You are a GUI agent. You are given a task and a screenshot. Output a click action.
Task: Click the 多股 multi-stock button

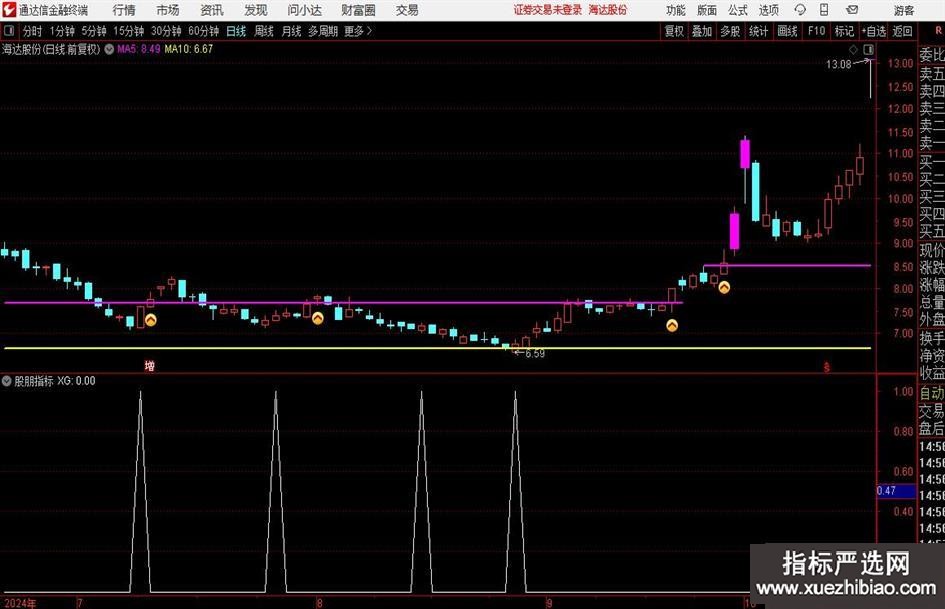pos(730,31)
